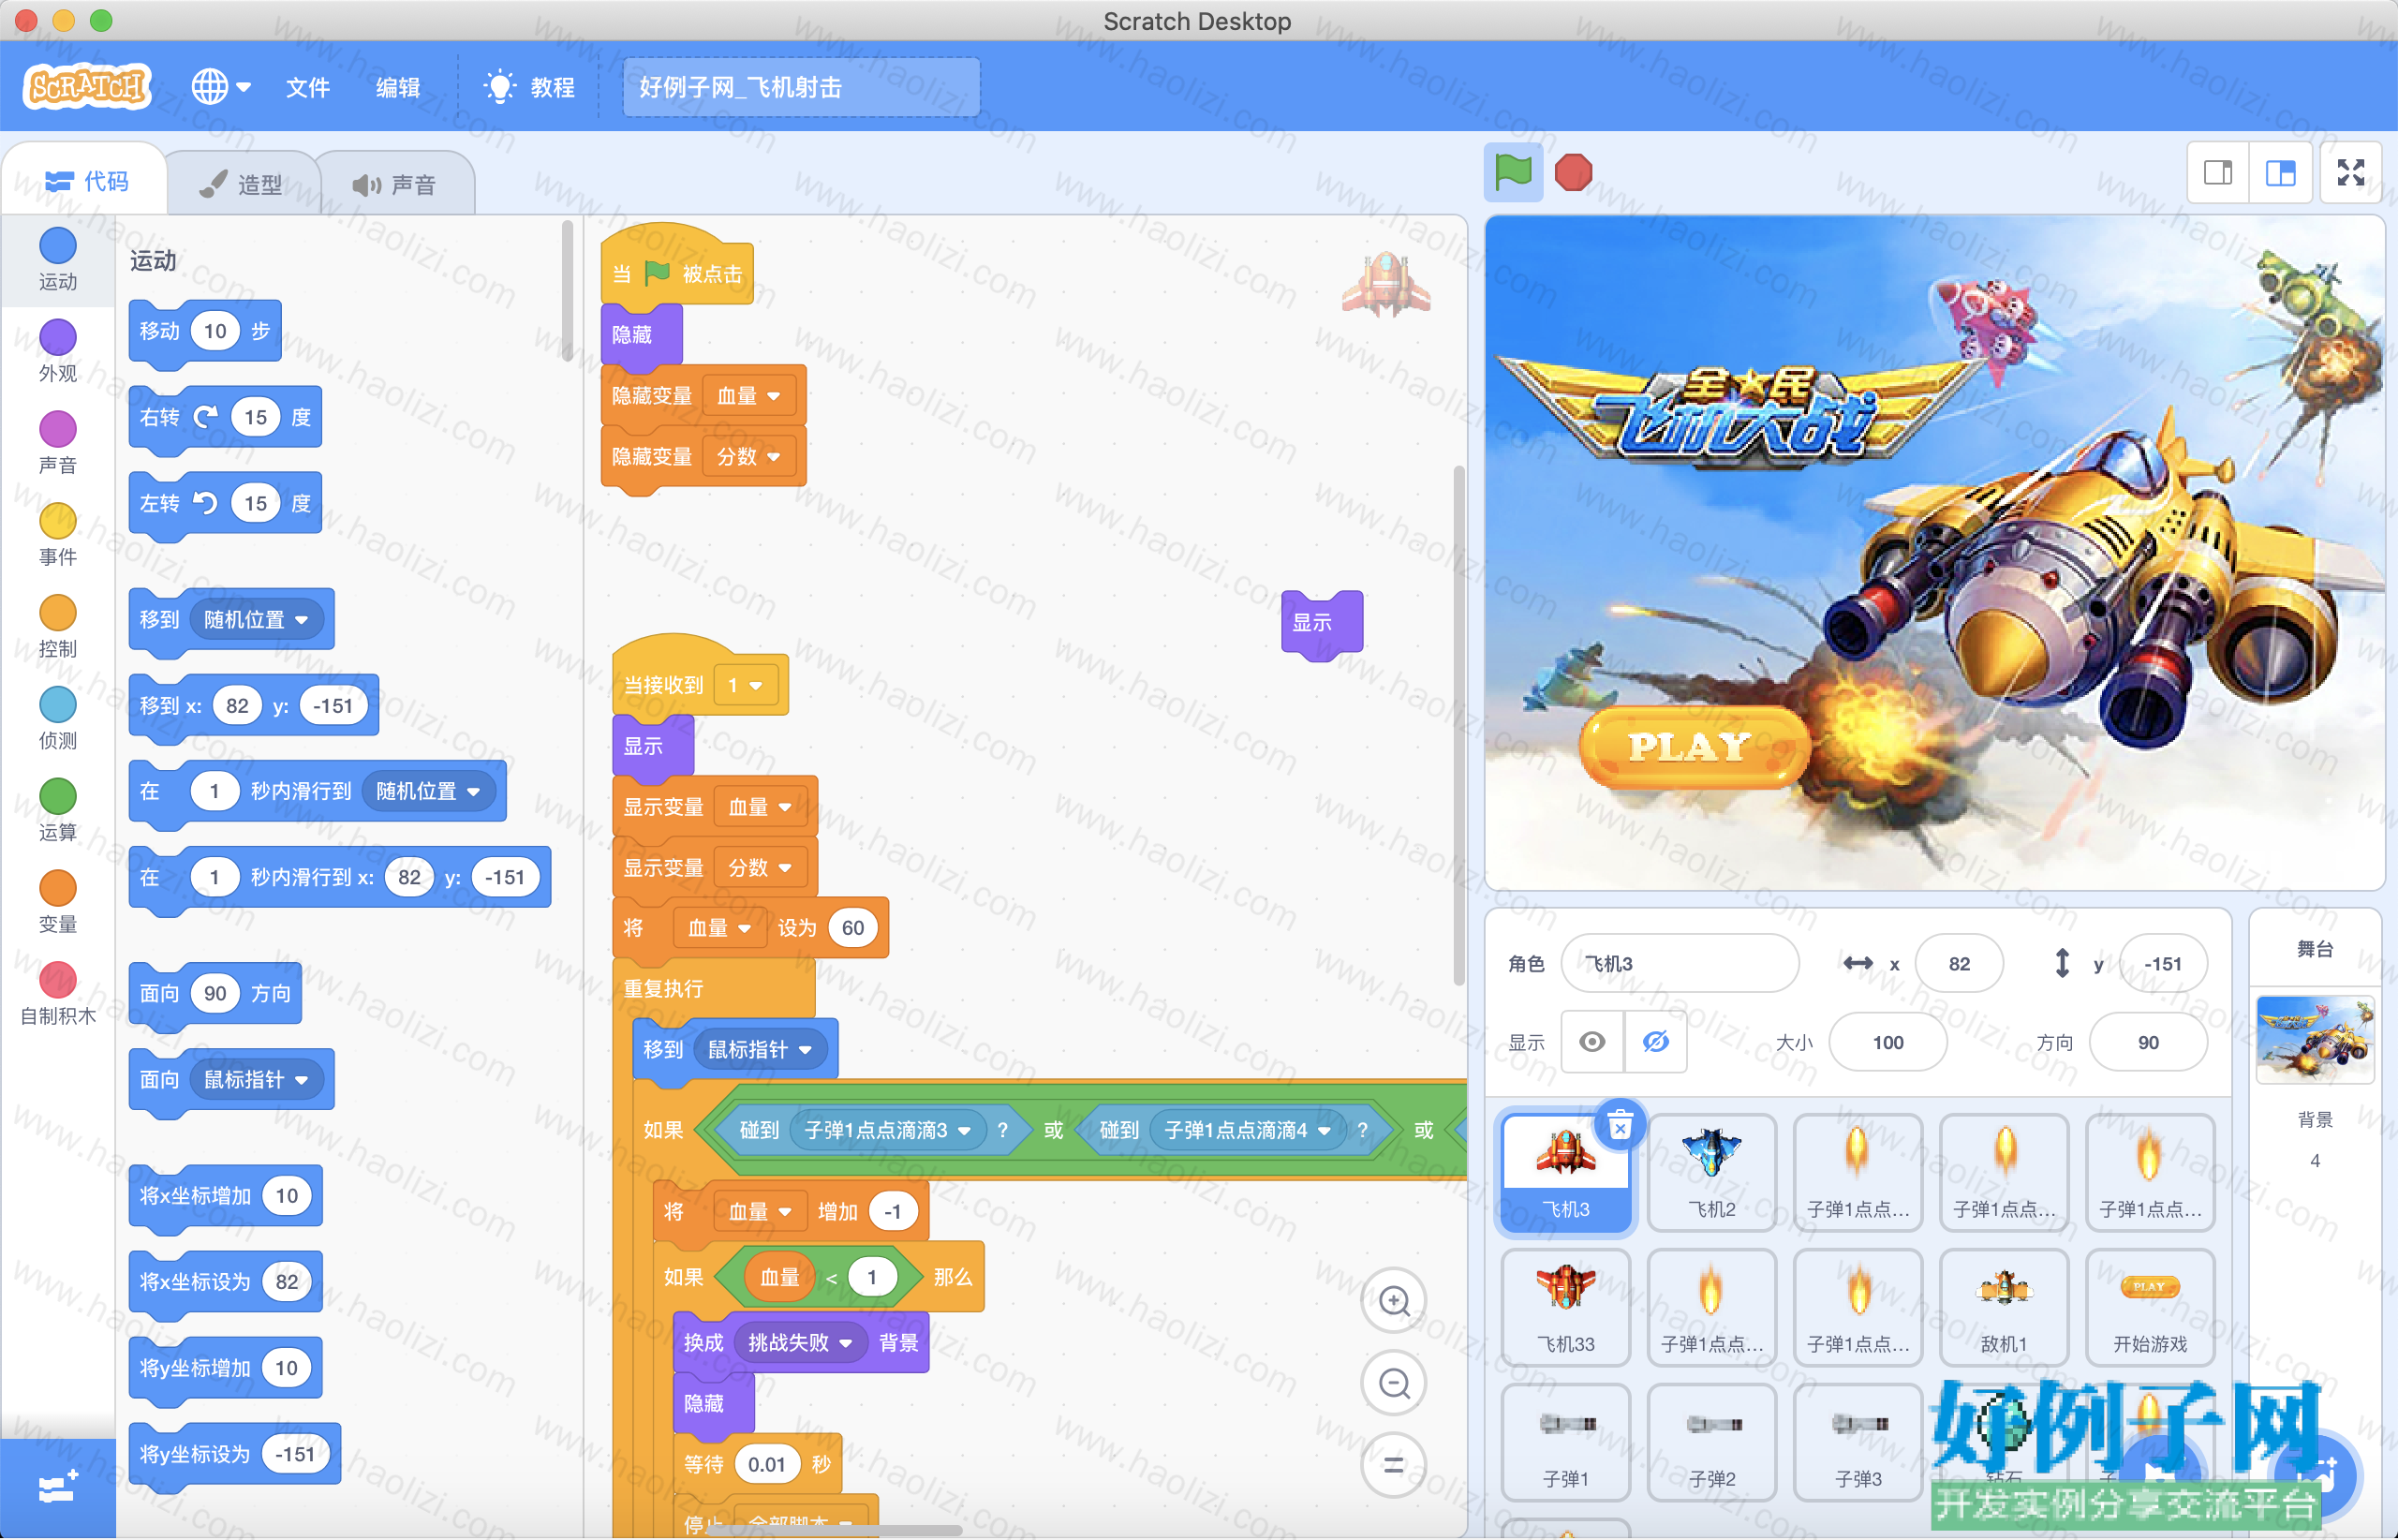The width and height of the screenshot is (2398, 1540).
Task: Select the 子弹1 sprite
Action: (x=1566, y=1442)
